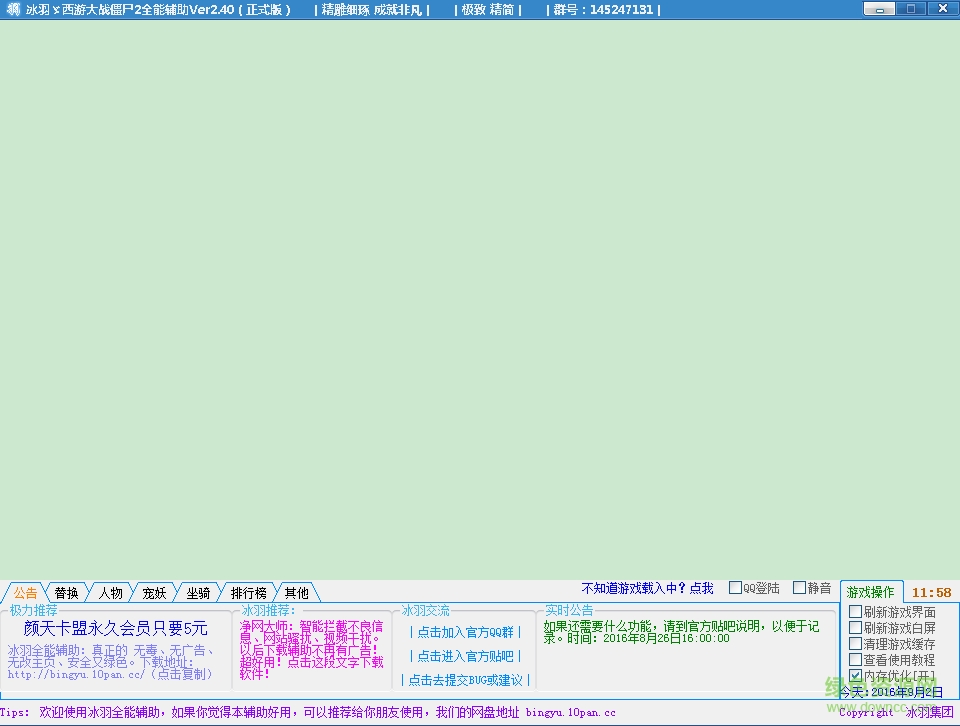Open the 人物 tab
The height and width of the screenshot is (726, 960).
110,591
